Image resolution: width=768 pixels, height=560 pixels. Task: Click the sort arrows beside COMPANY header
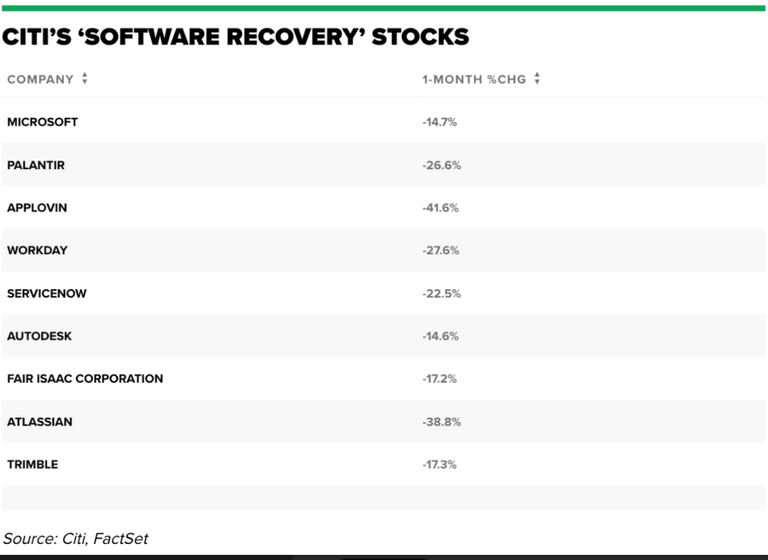[85, 79]
